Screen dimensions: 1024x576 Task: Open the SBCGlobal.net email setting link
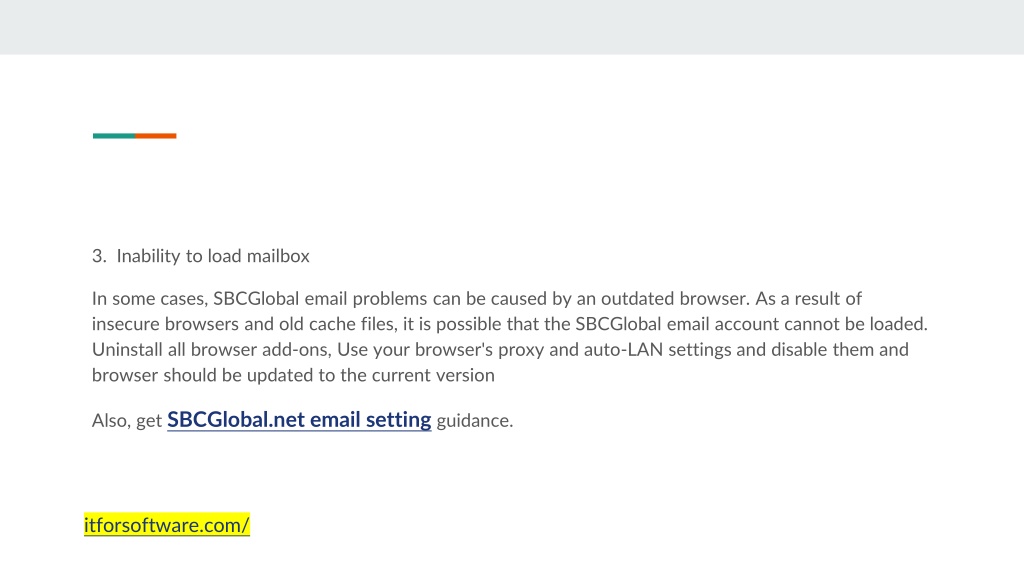point(299,419)
